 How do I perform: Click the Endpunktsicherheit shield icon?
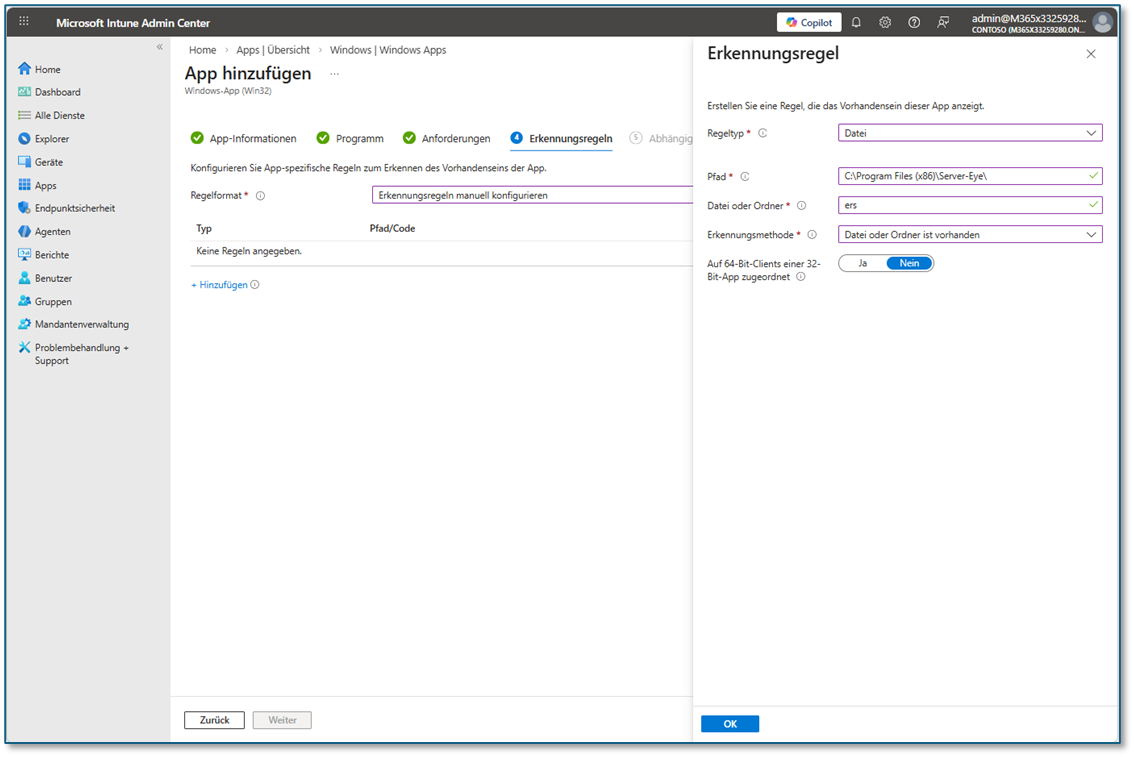(25, 208)
